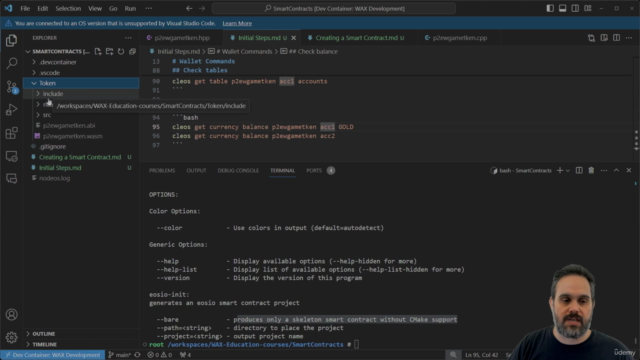Open Manage gear icon
Image resolution: width=640 pixels, height=360 pixels.
pos(11,337)
